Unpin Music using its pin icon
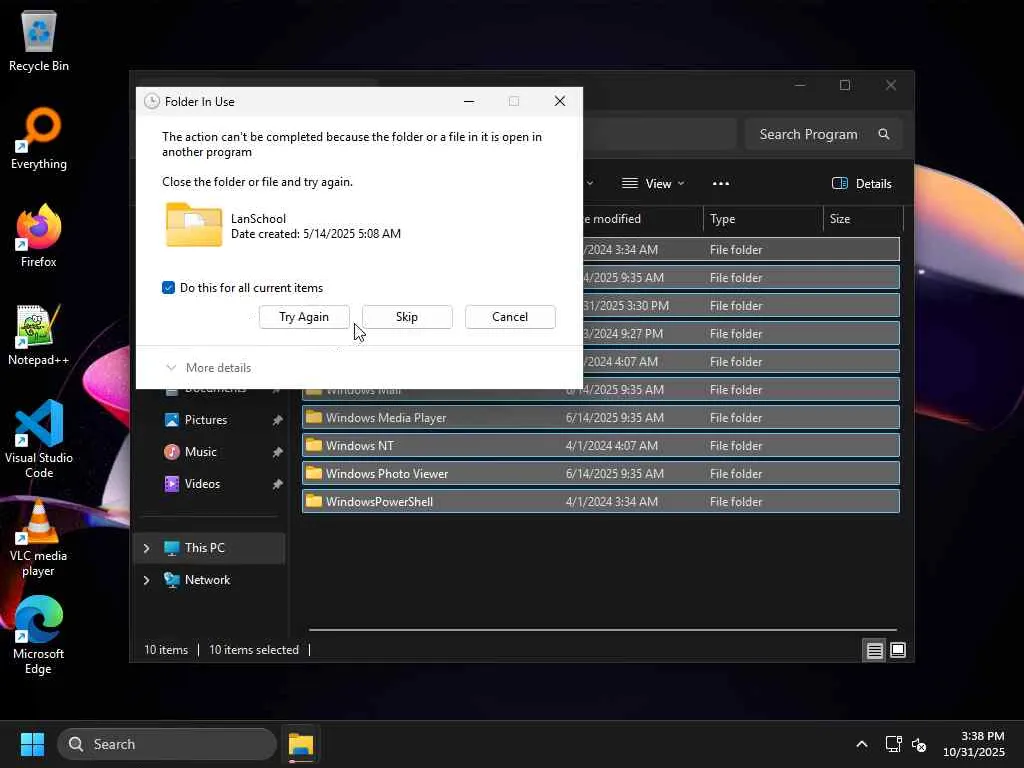 coord(278,452)
